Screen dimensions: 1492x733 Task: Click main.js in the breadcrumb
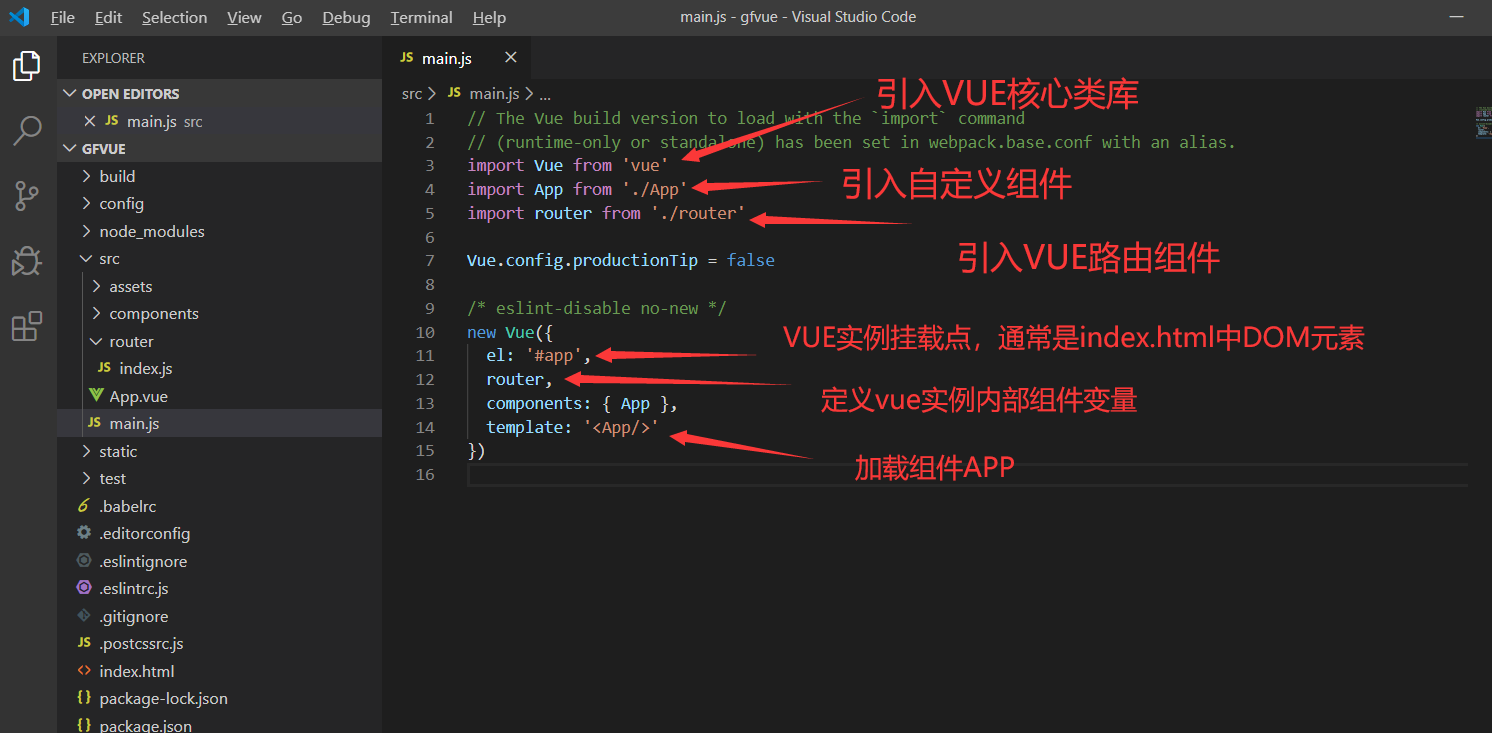click(x=495, y=93)
